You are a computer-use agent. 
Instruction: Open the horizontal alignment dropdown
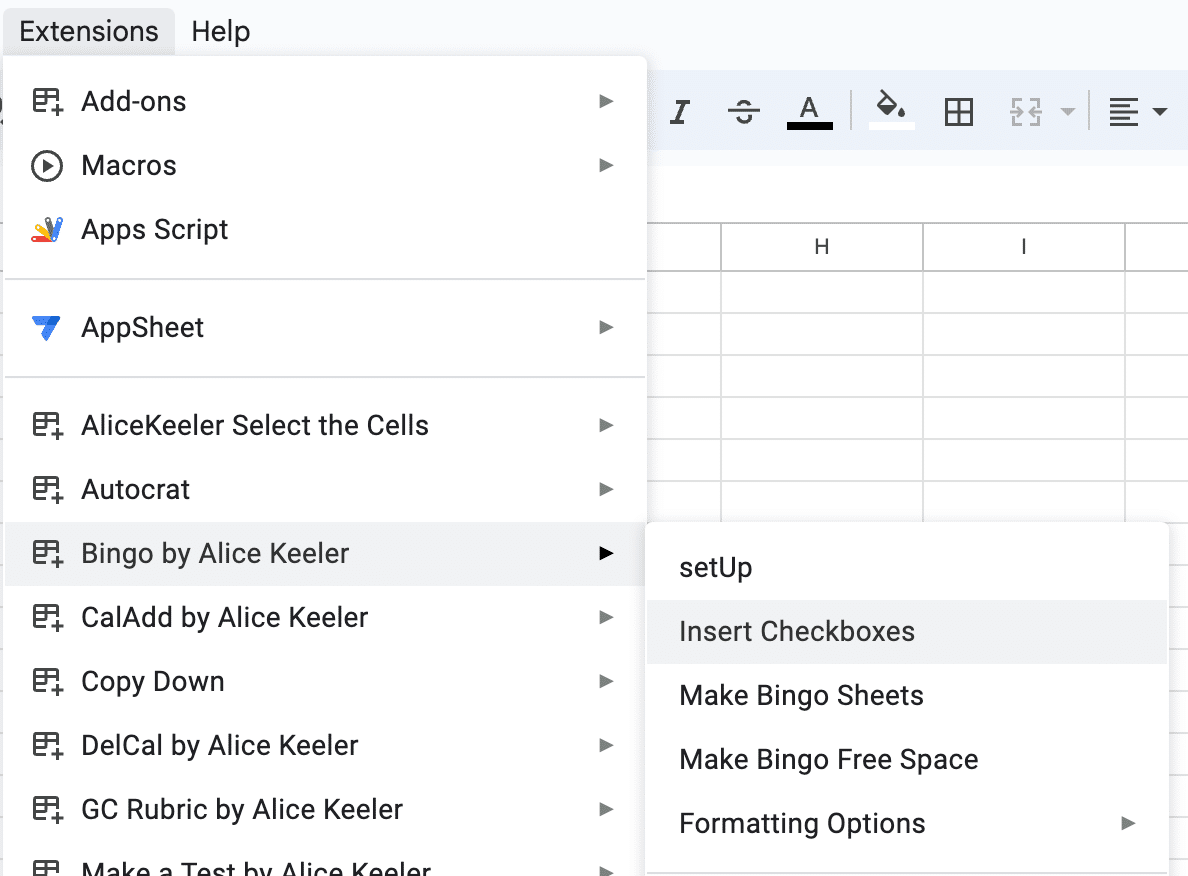coord(1138,111)
